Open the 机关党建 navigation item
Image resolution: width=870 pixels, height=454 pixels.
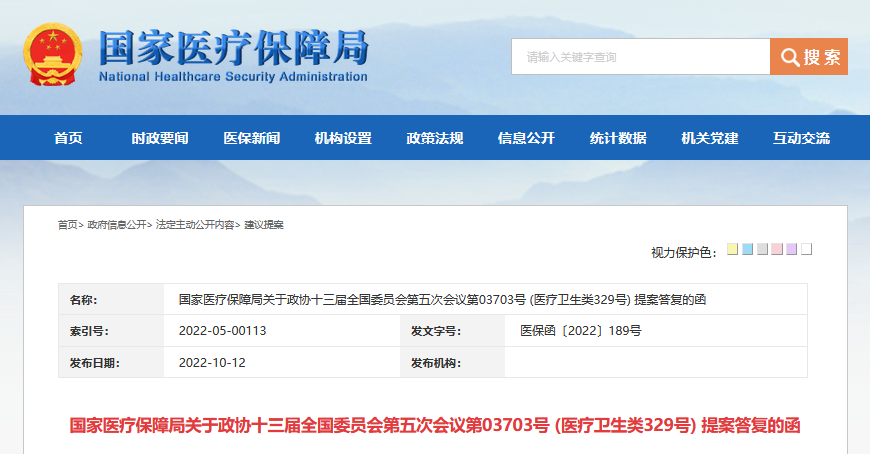click(x=709, y=138)
